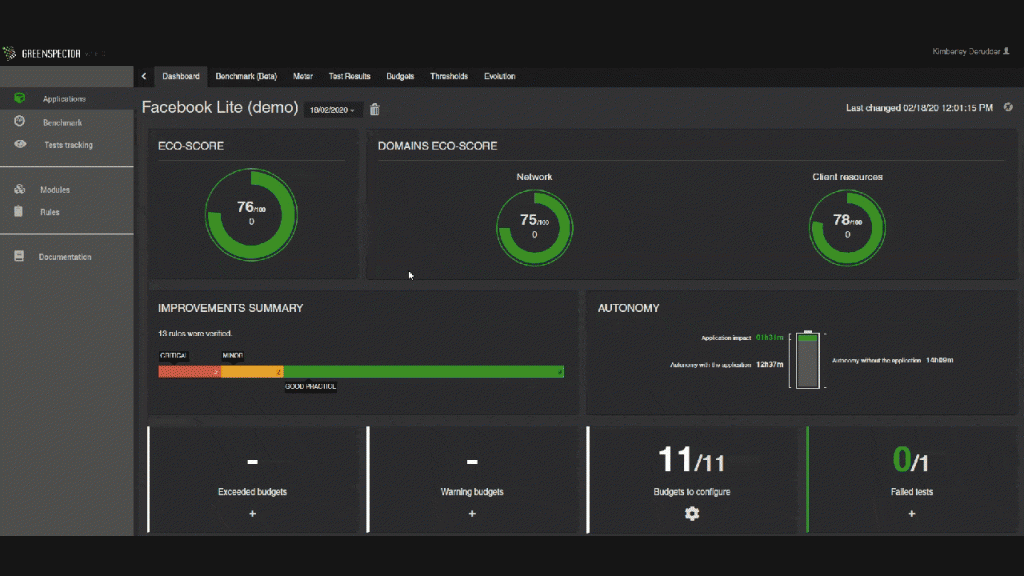Open the Budgets tab

click(x=400, y=76)
